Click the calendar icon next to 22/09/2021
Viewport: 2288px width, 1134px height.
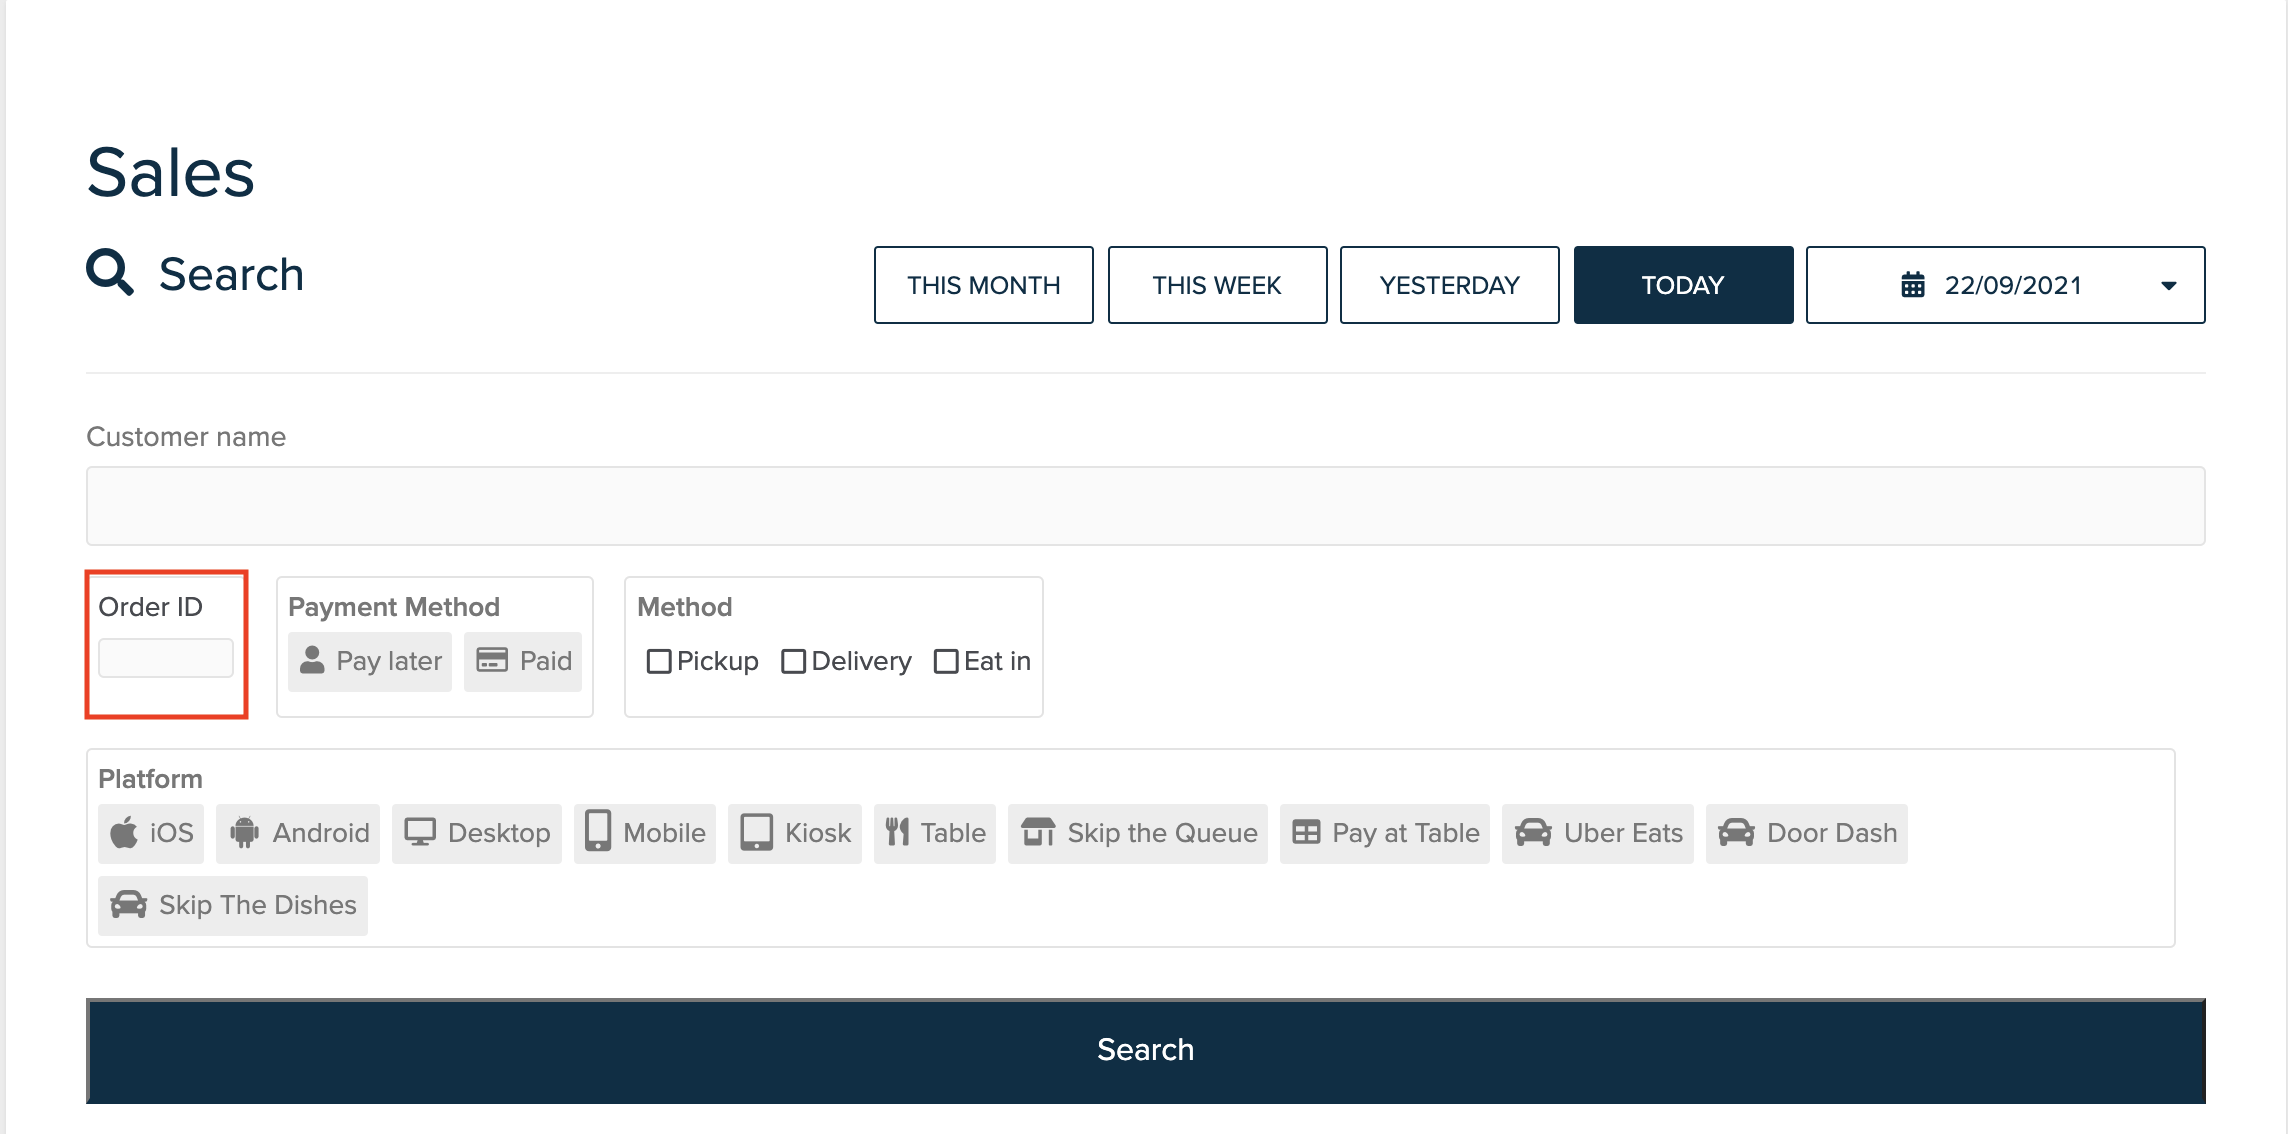tap(1911, 285)
